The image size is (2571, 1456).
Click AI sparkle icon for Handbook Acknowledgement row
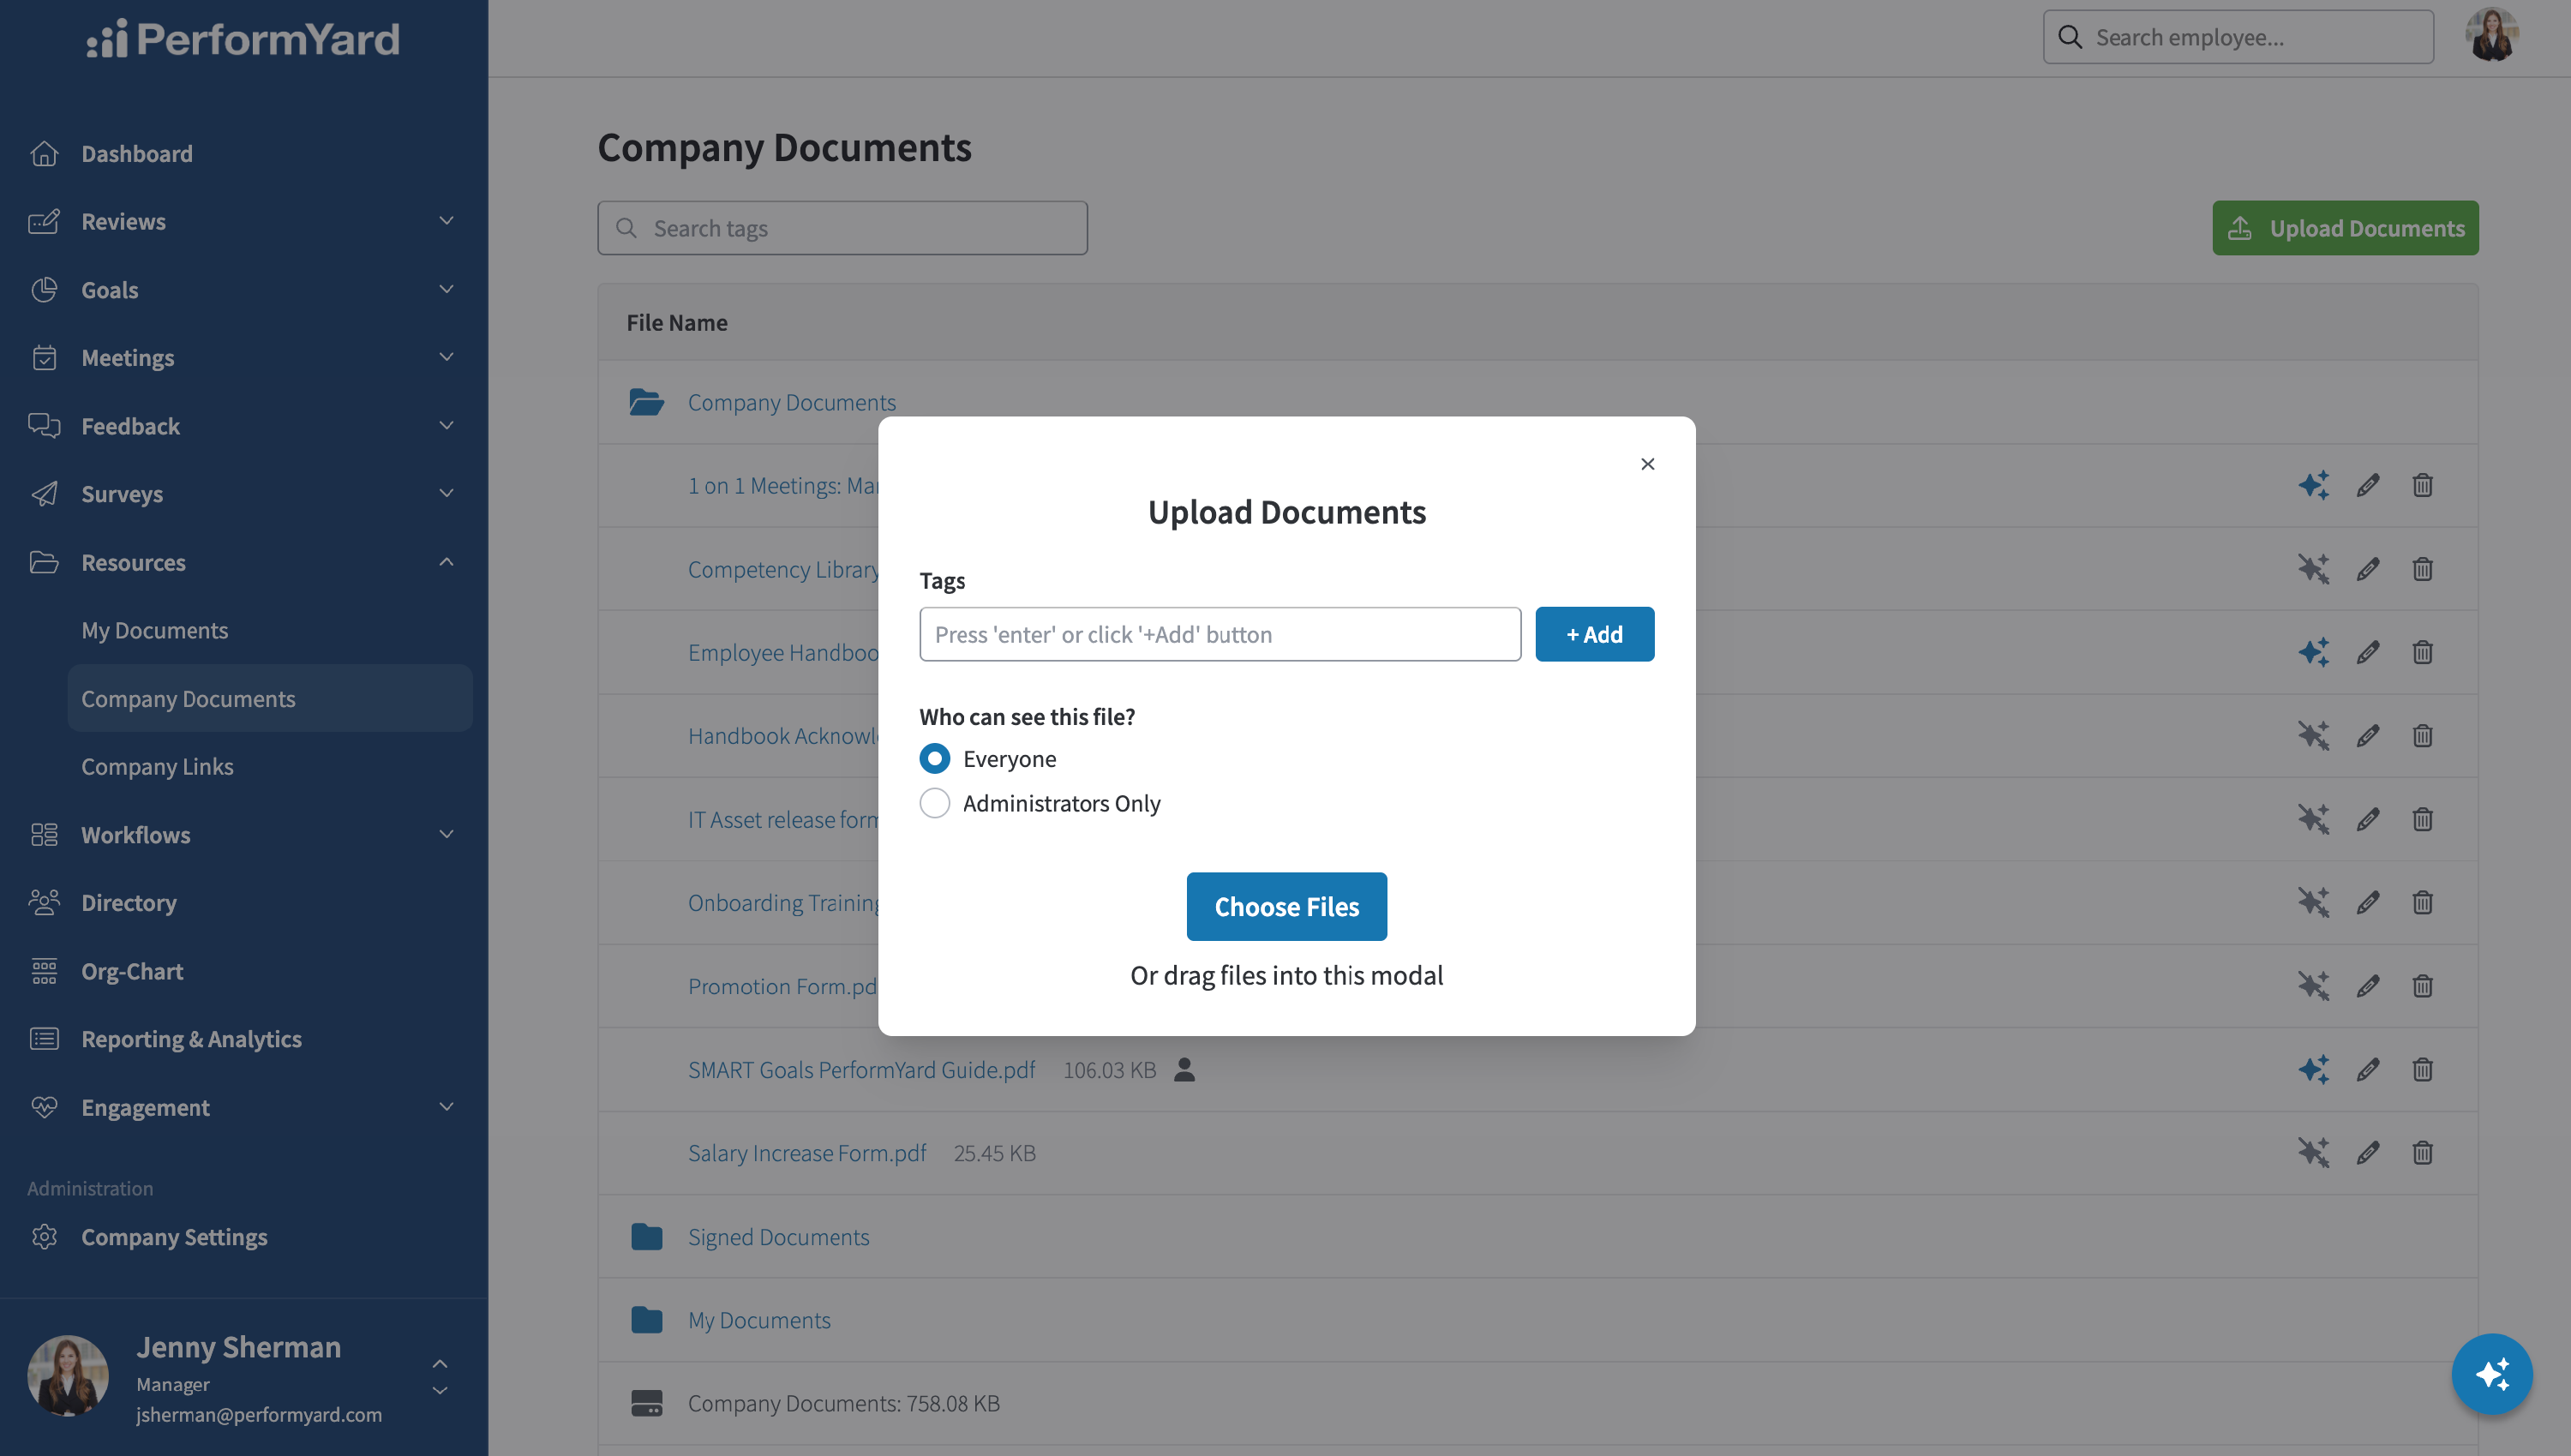(x=2313, y=736)
